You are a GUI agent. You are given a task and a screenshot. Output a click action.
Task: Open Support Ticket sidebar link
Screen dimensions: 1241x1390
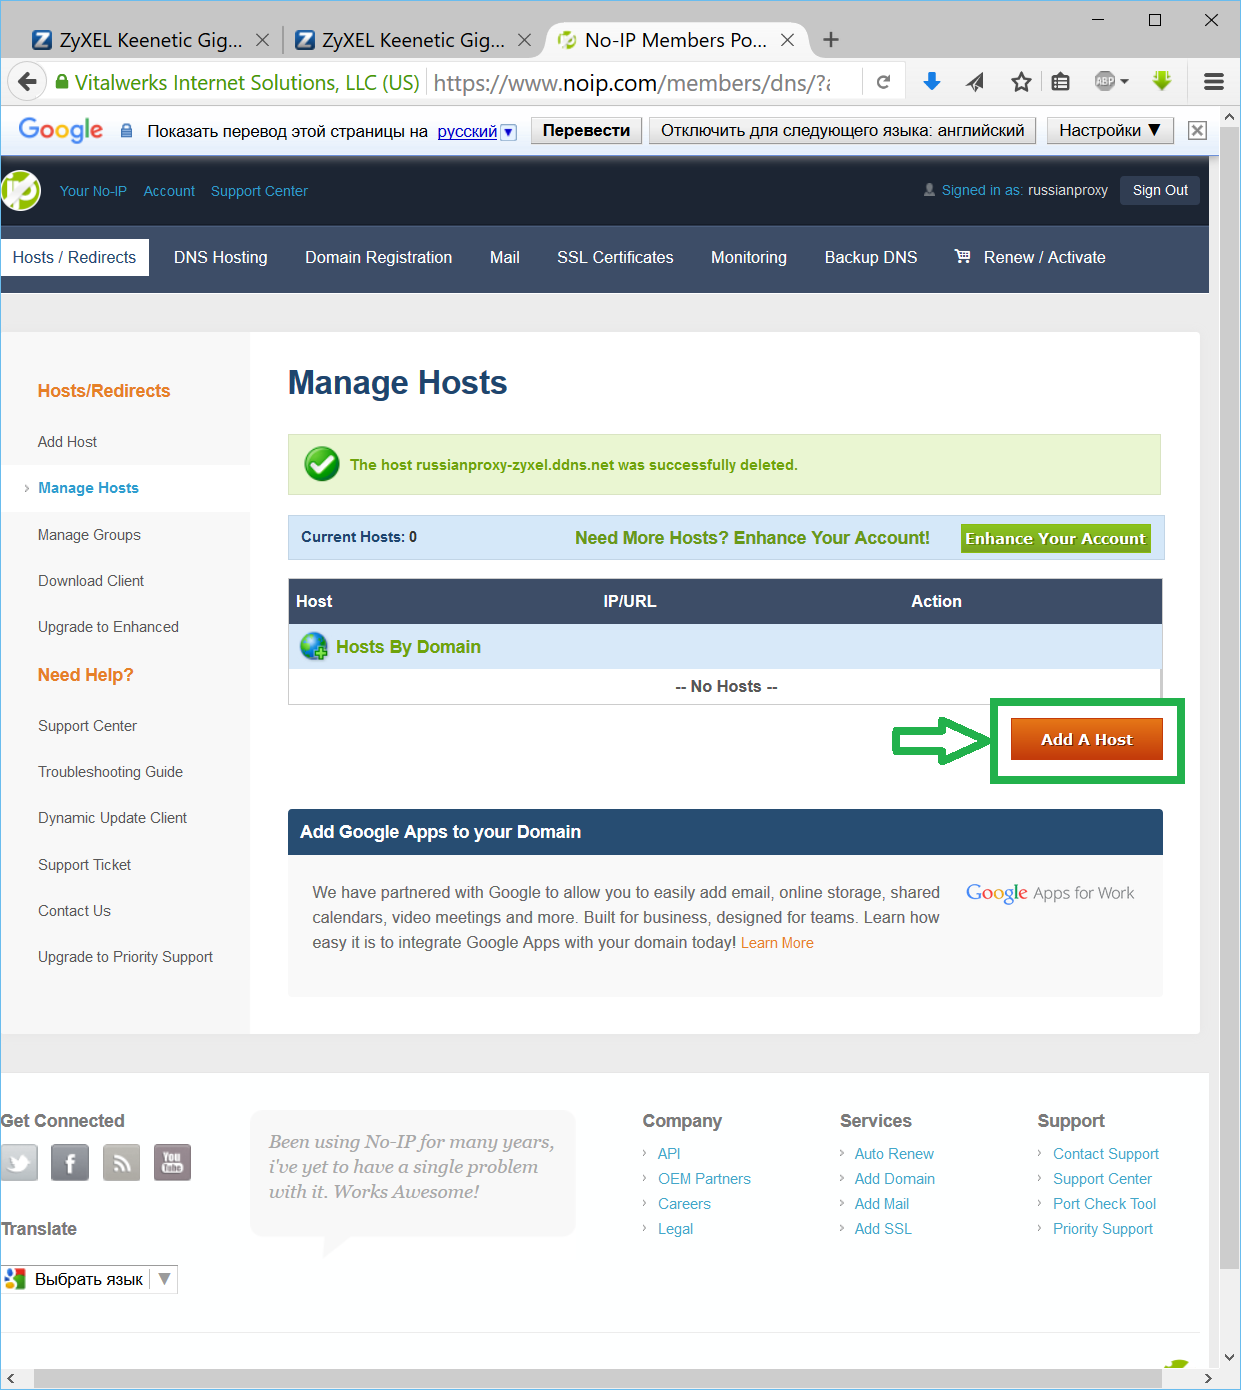84,865
